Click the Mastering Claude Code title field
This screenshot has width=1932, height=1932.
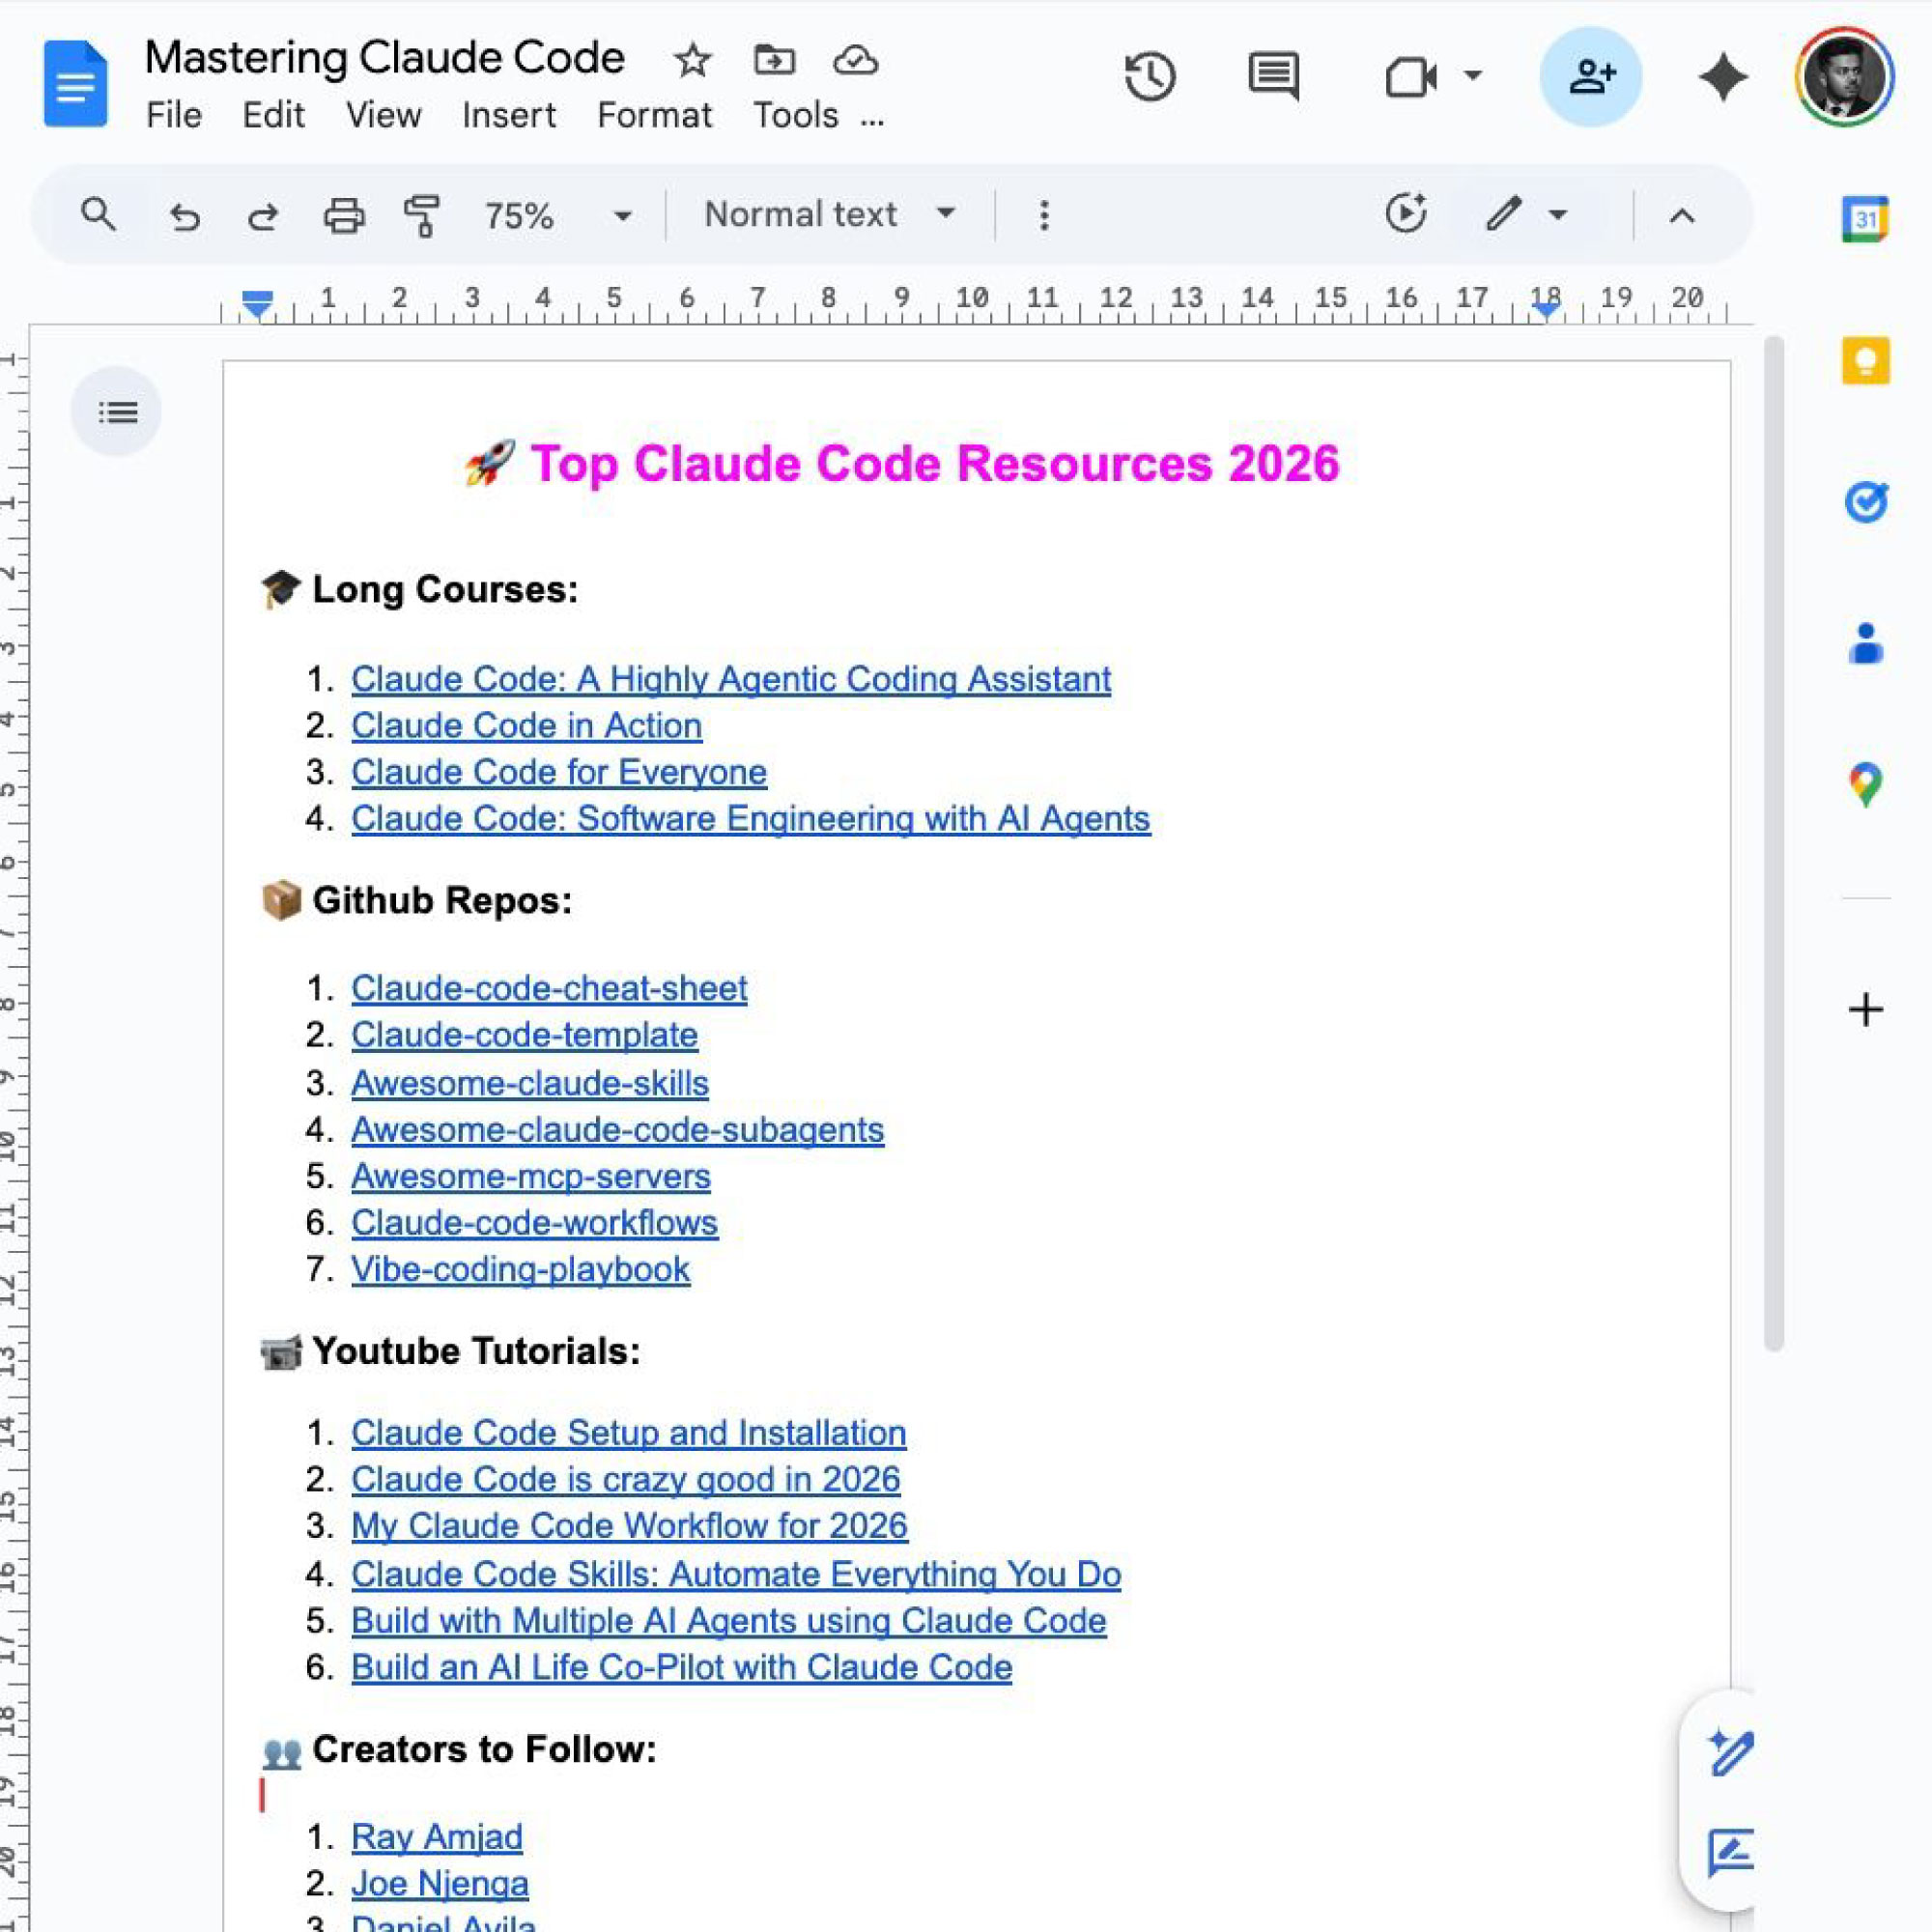384,59
